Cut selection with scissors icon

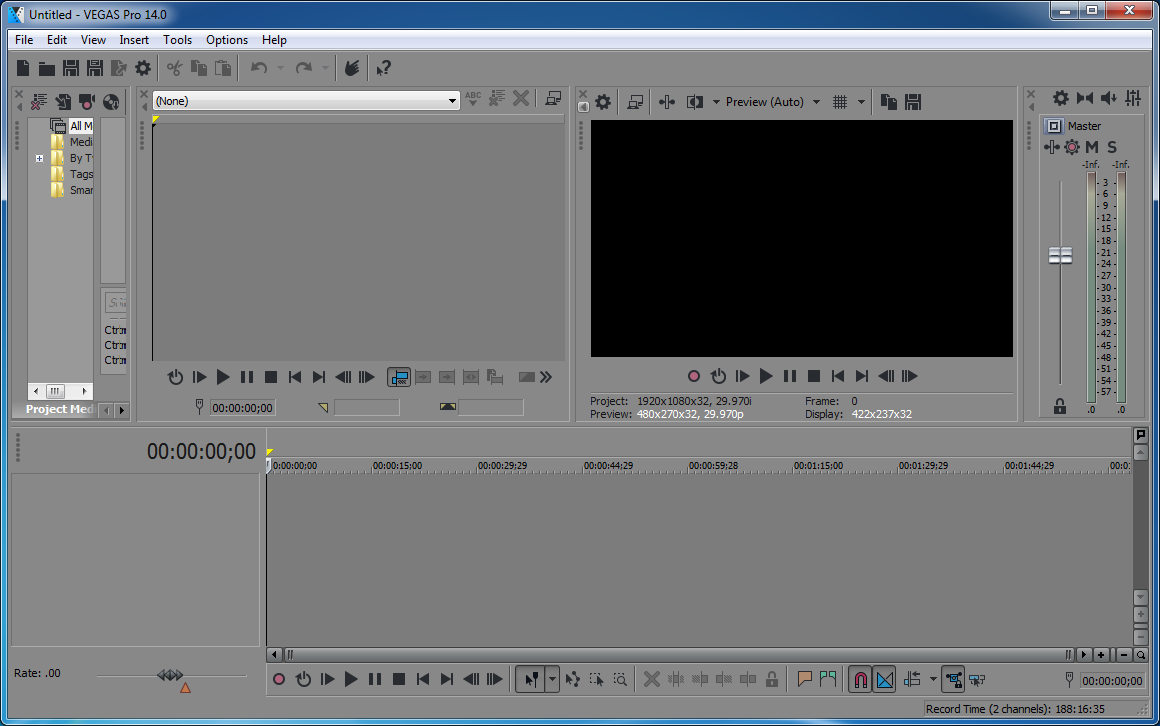[175, 68]
